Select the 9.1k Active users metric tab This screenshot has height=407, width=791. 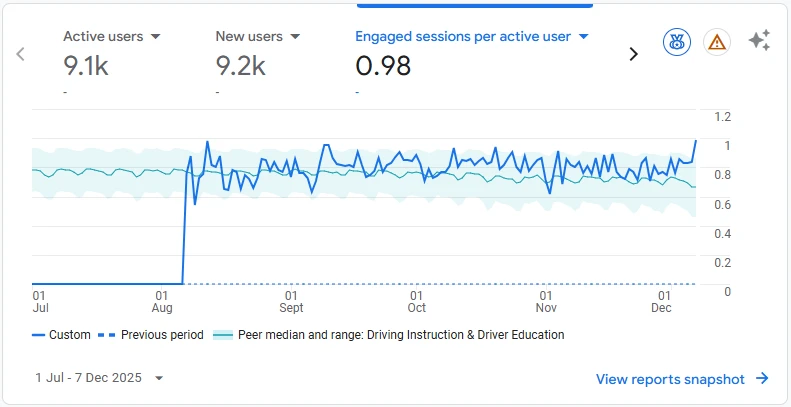click(x=85, y=66)
